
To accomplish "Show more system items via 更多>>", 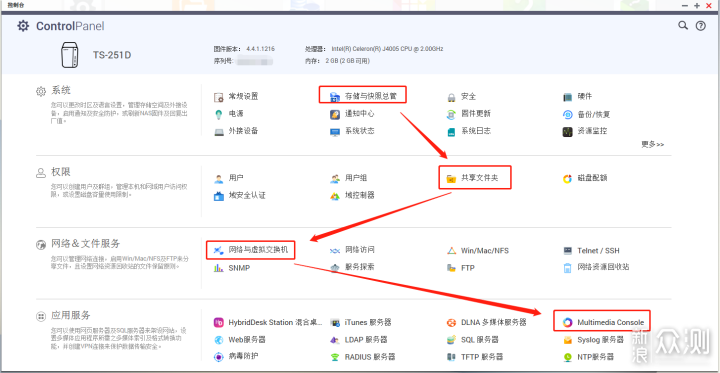I will [x=652, y=144].
